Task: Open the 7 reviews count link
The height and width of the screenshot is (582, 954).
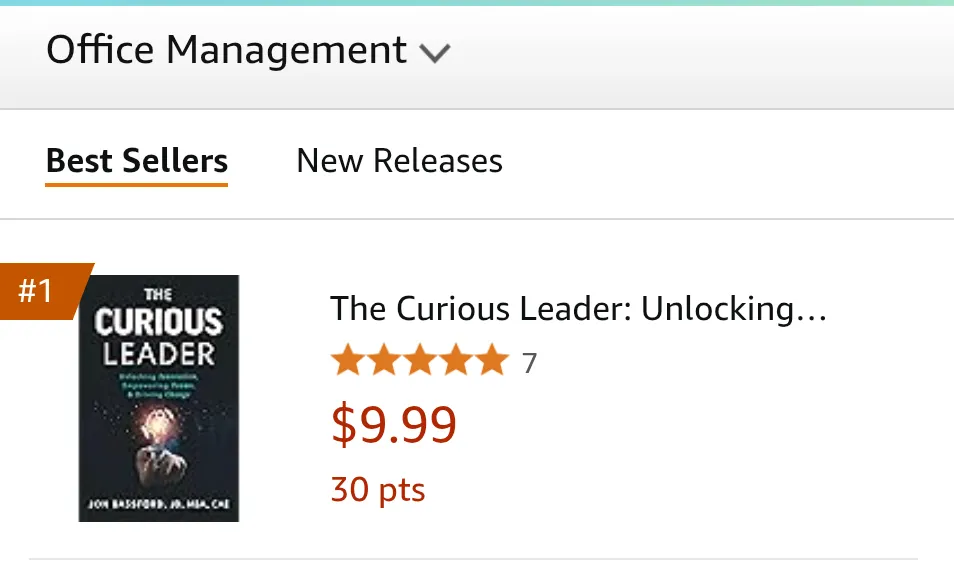Action: coord(529,363)
